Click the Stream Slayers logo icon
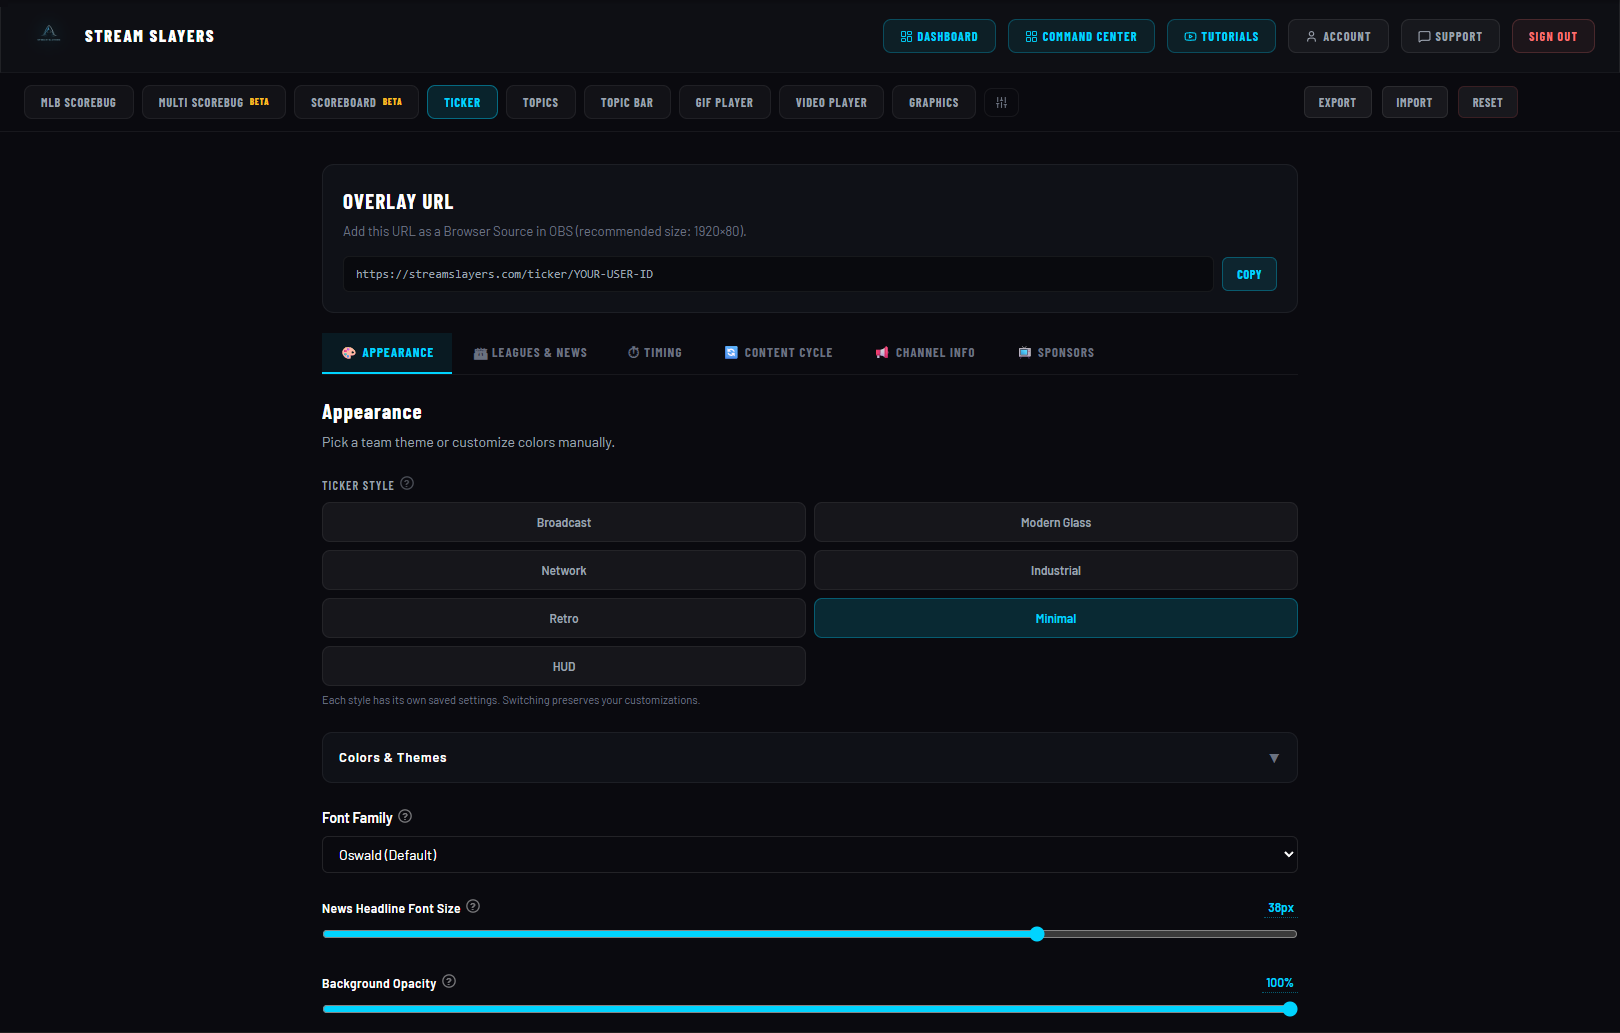 tap(49, 34)
